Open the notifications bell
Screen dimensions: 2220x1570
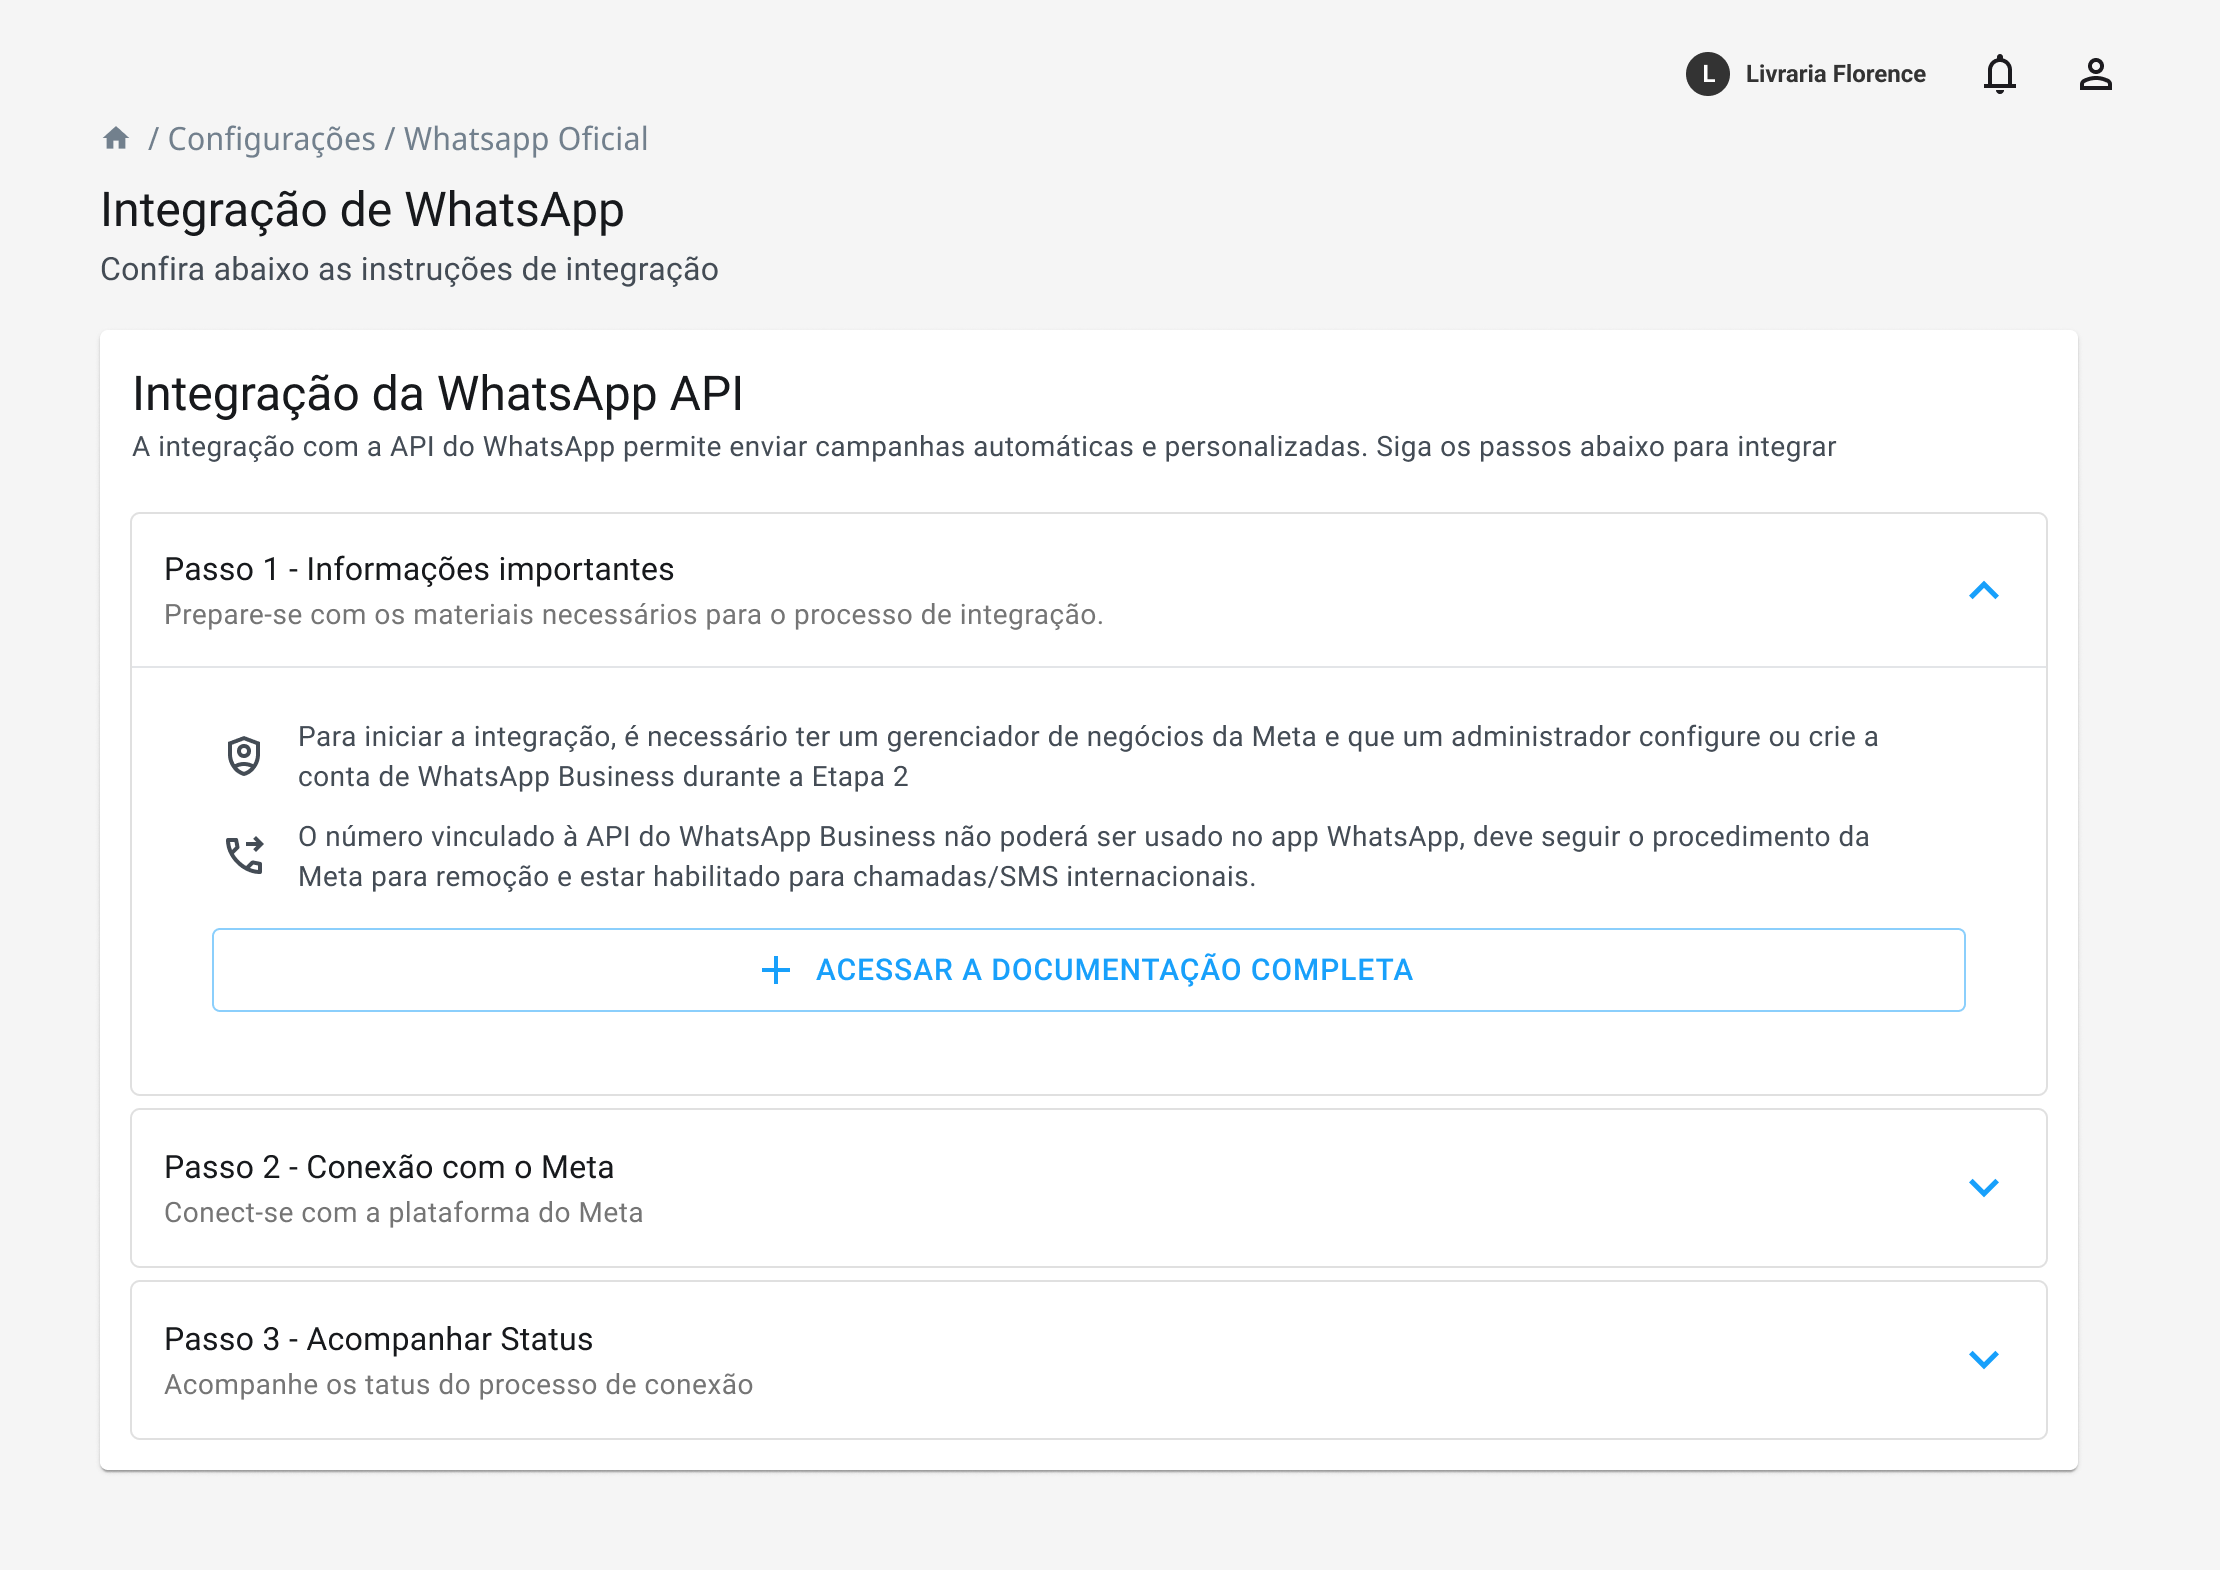point(2000,74)
